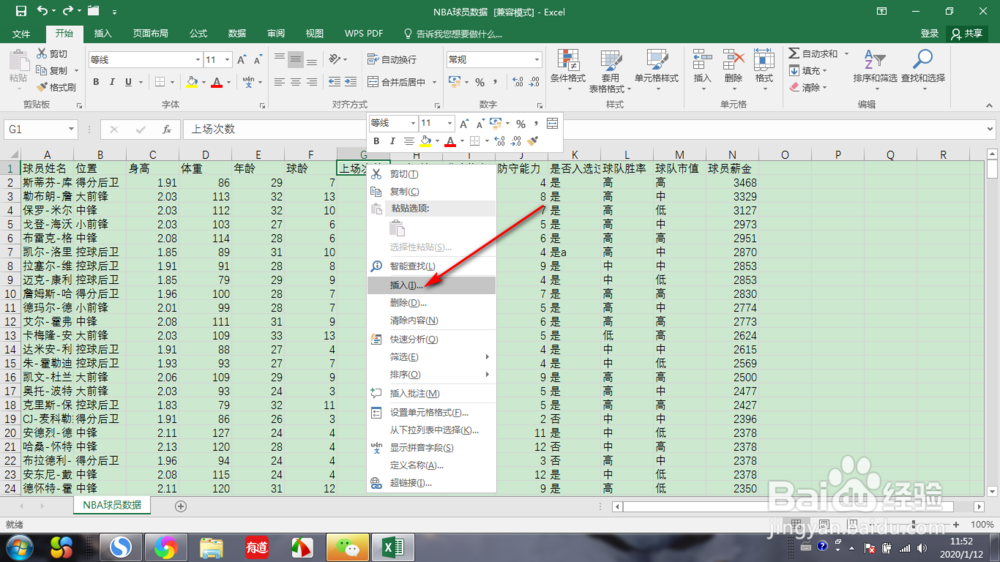Click Merge and Center (合并后居中) button
Screen dimensions: 1000x562
[396, 82]
